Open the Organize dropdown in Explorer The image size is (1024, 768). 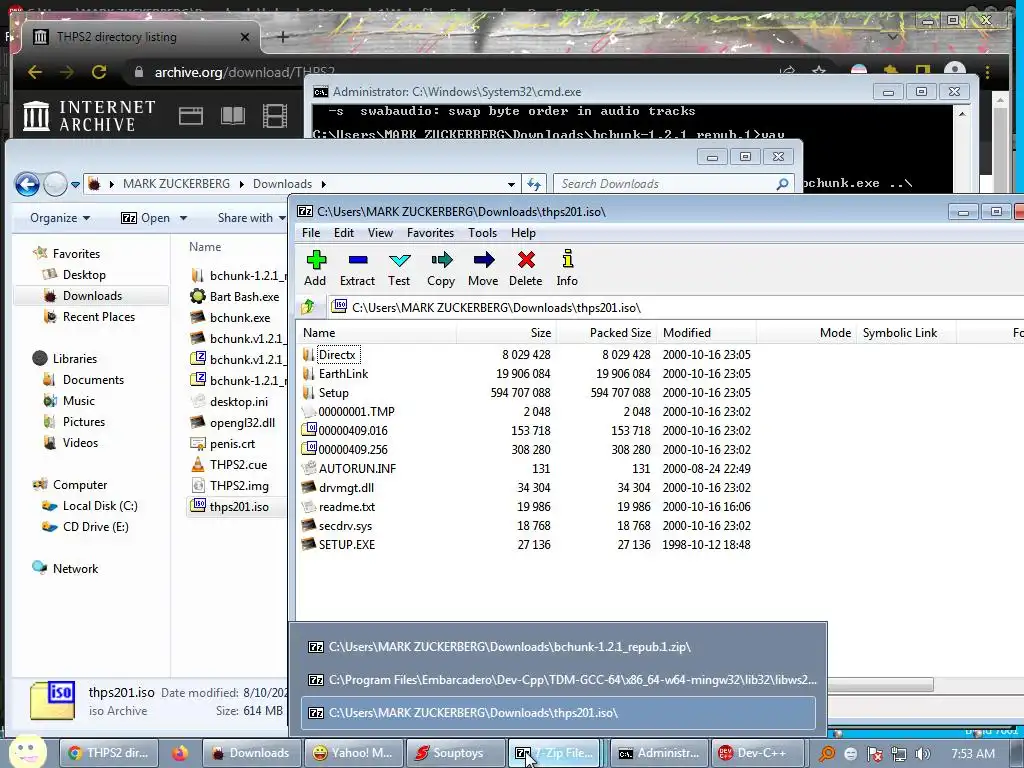click(60, 218)
